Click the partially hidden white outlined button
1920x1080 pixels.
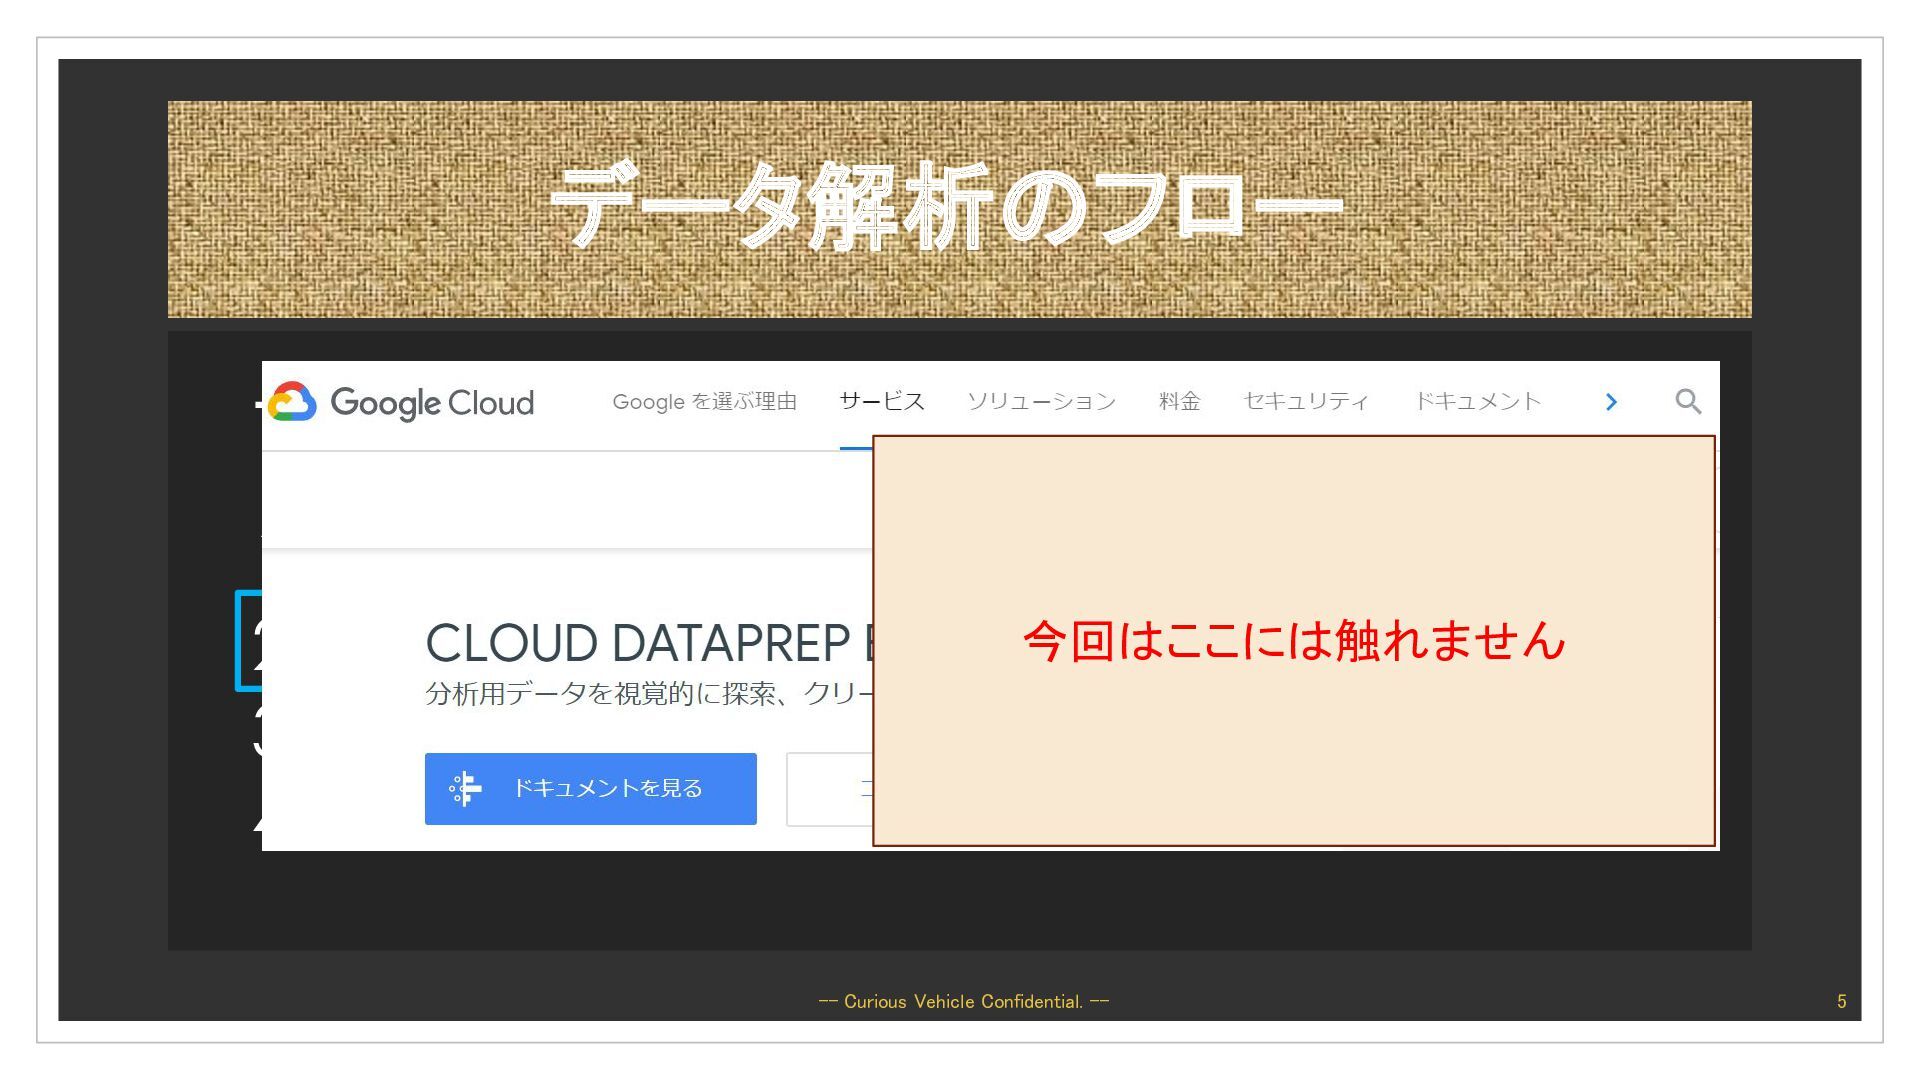(x=829, y=790)
